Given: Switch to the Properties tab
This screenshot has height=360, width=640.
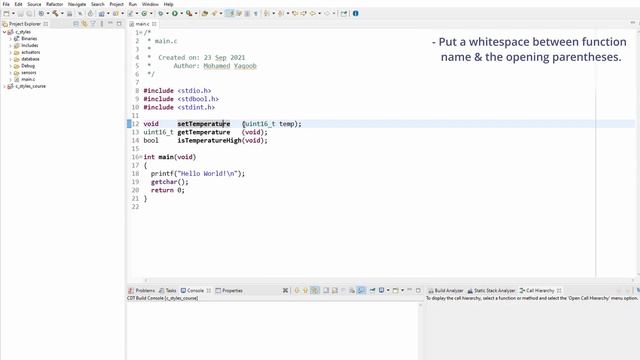Looking at the screenshot, I should [x=229, y=291].
